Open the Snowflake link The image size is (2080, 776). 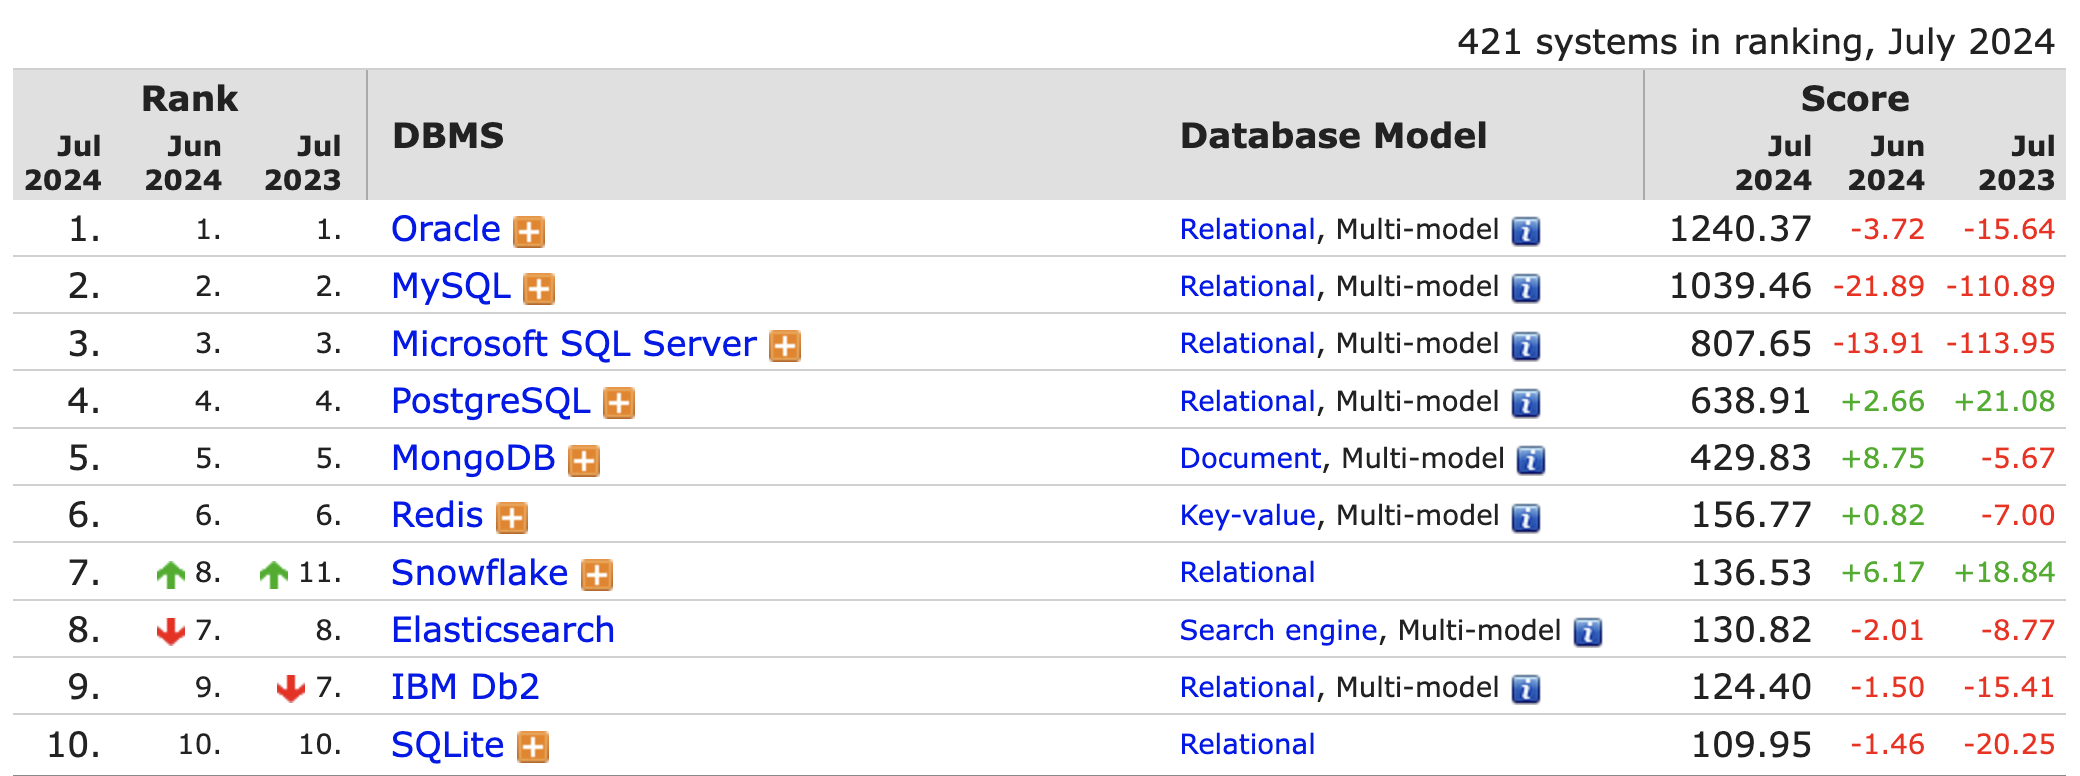pyautogui.click(x=480, y=572)
